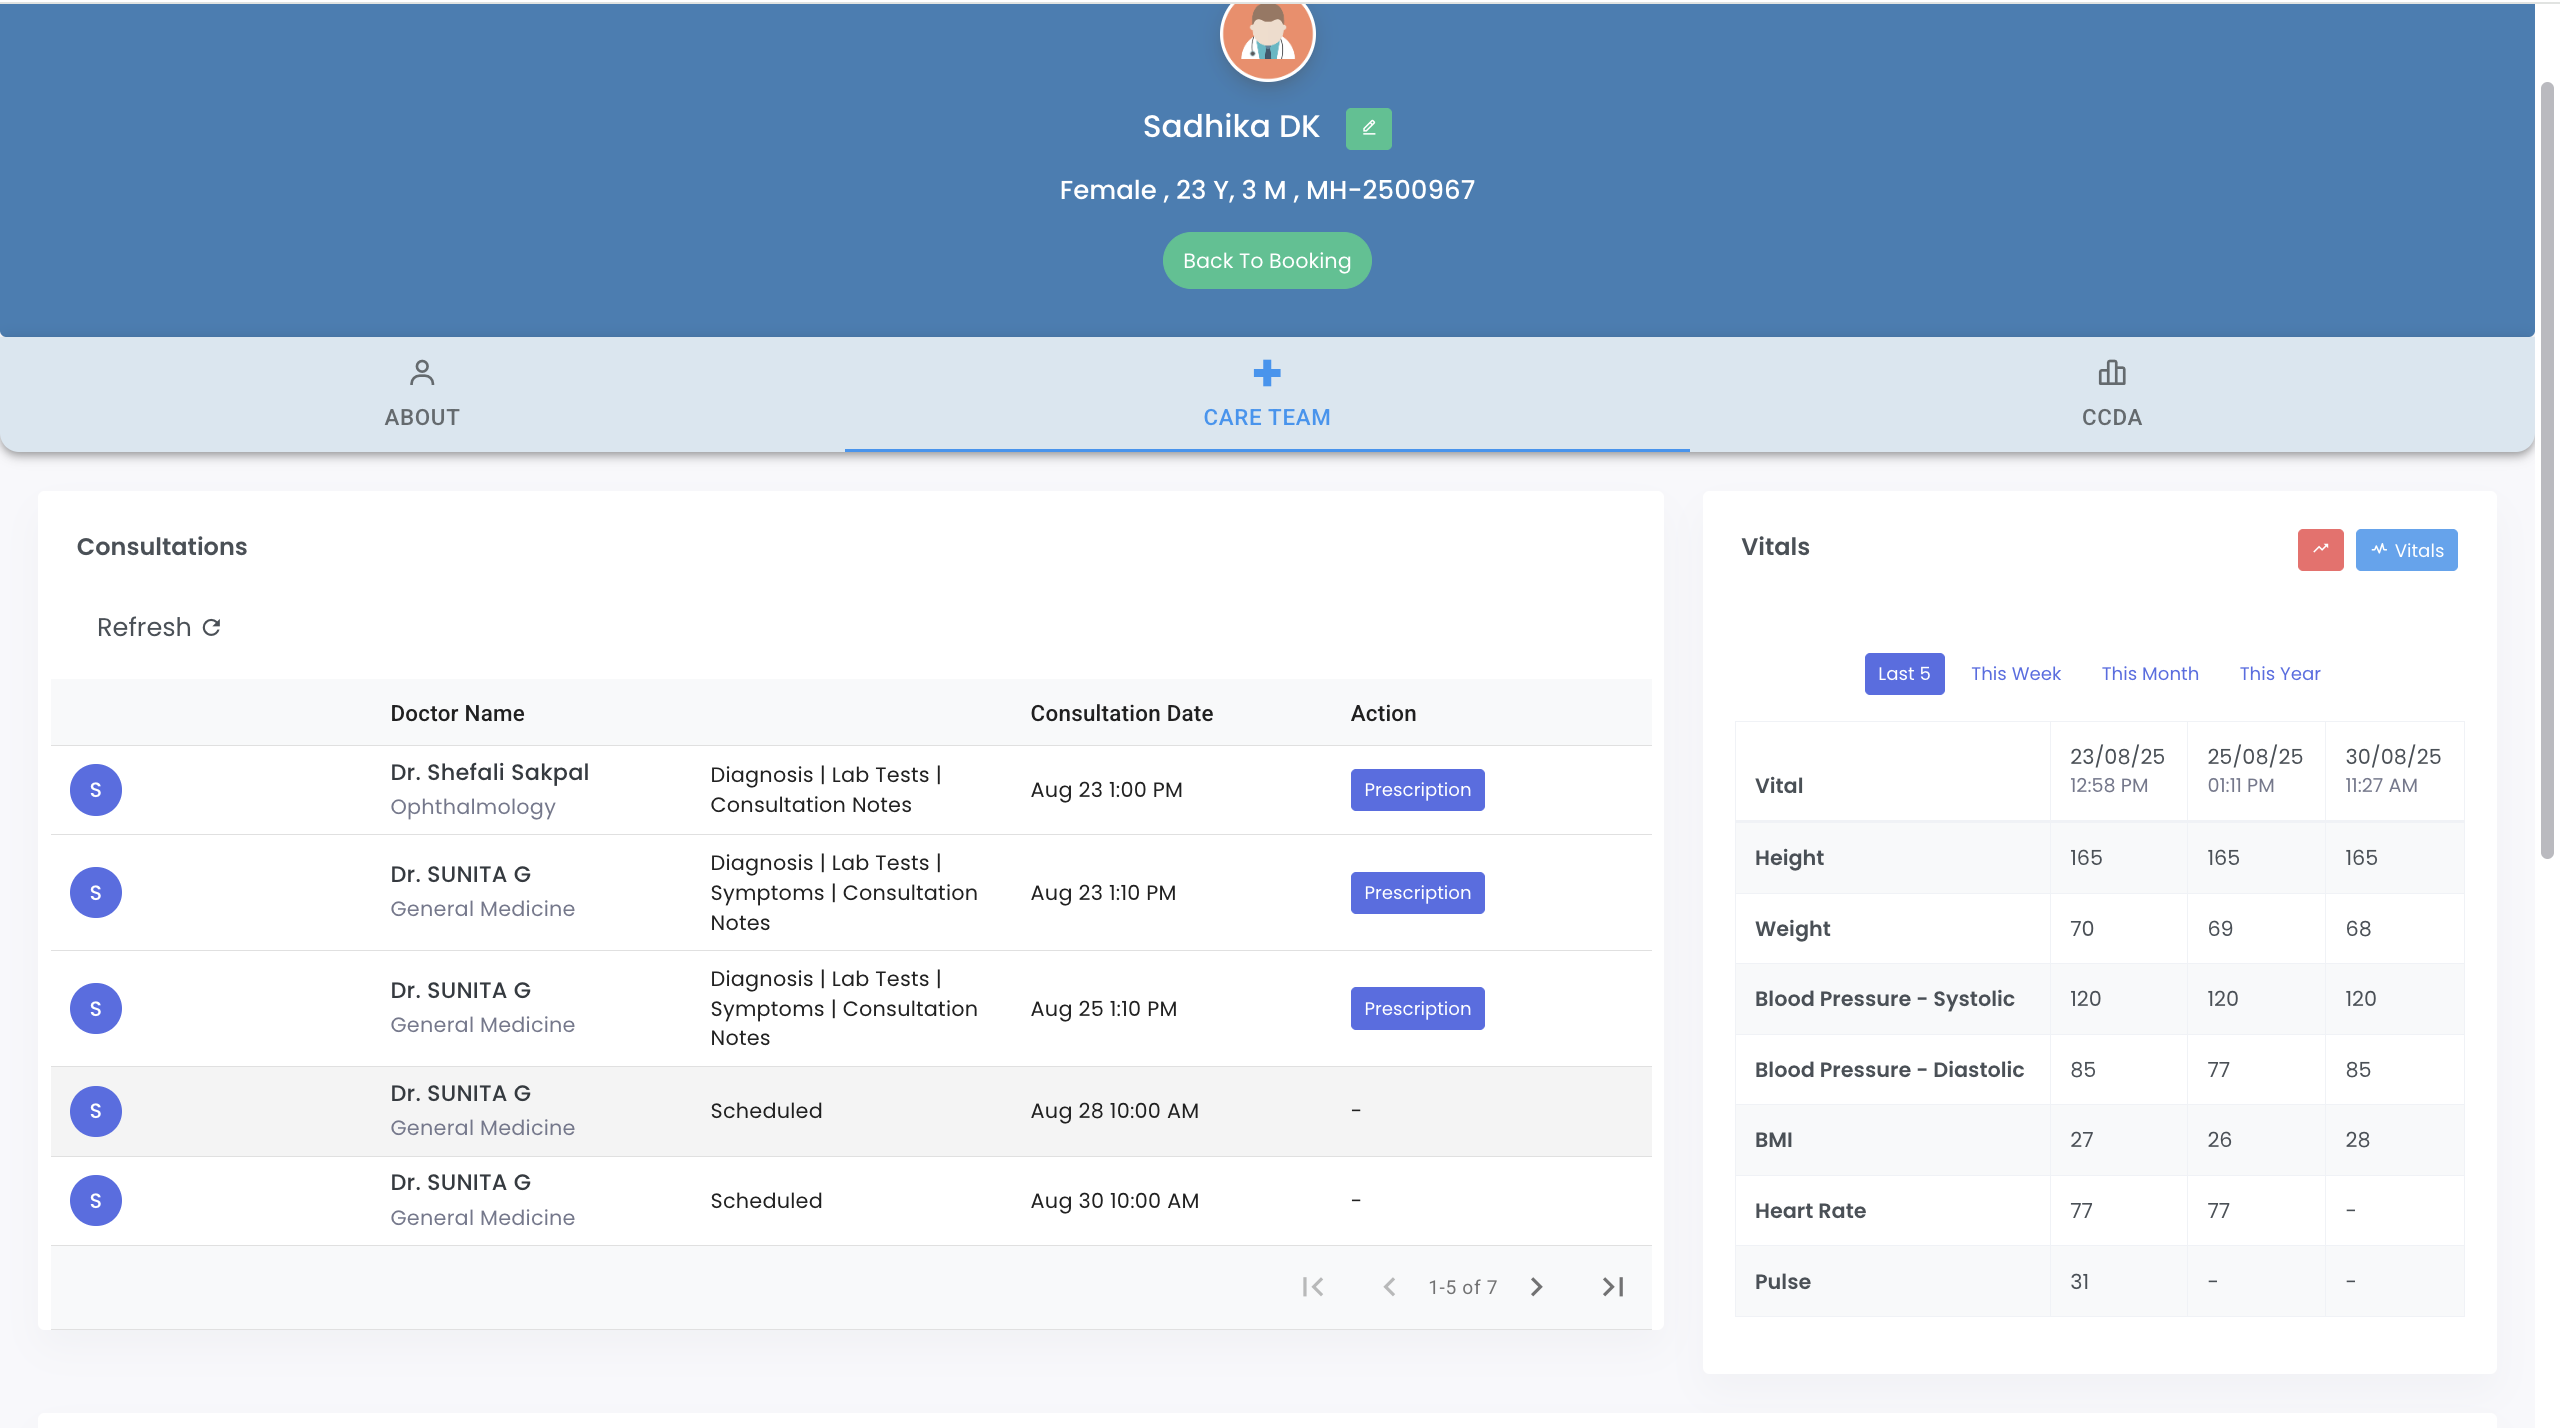The width and height of the screenshot is (2560, 1428).
Task: Select the CARE TEAM tab
Action: (1266, 394)
